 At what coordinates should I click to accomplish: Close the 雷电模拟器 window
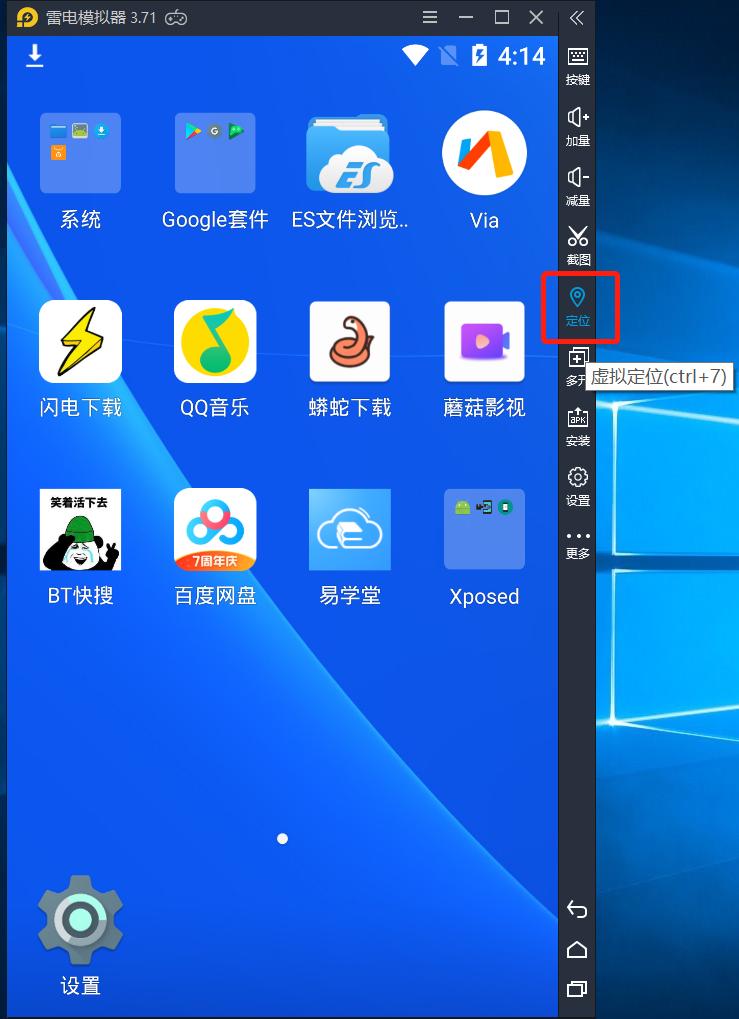(x=536, y=18)
